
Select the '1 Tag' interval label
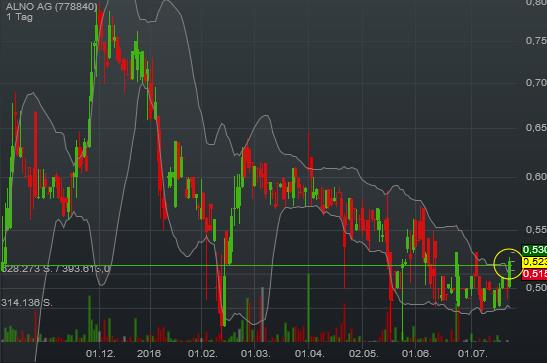pos(19,17)
